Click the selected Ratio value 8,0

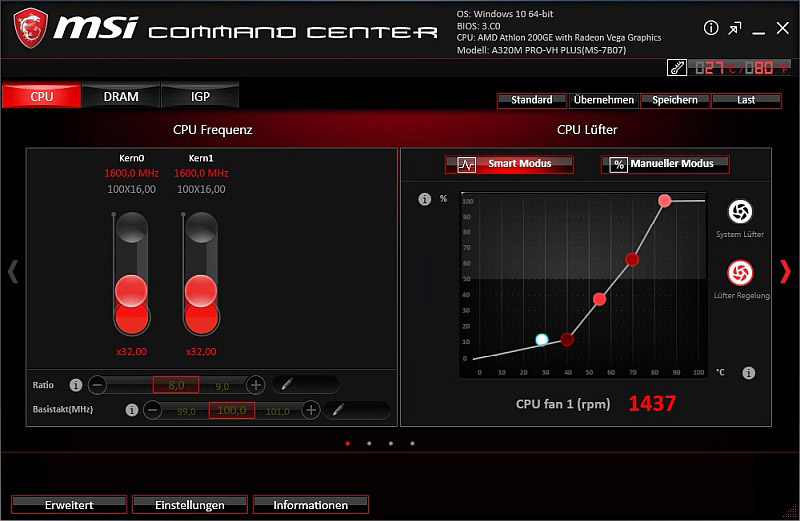pos(176,385)
